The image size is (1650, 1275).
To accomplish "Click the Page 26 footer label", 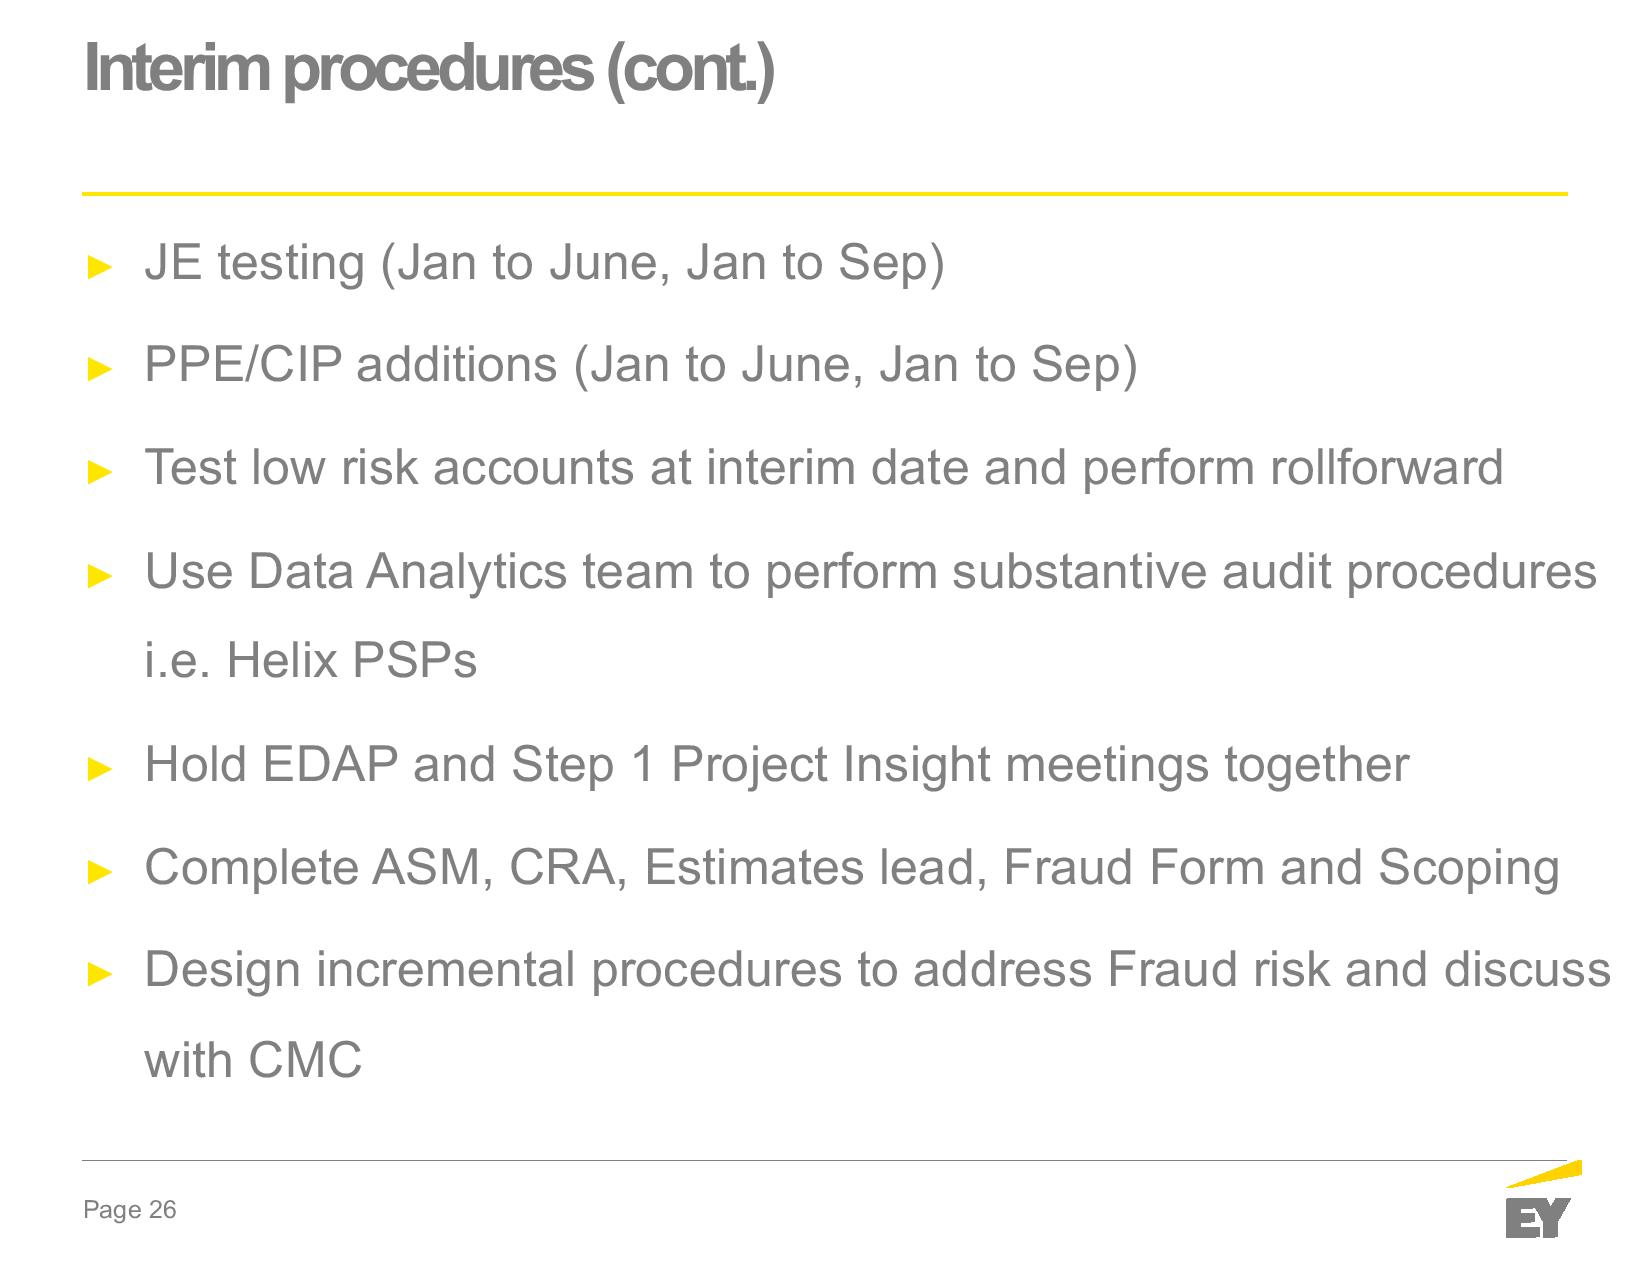I will pos(130,1210).
